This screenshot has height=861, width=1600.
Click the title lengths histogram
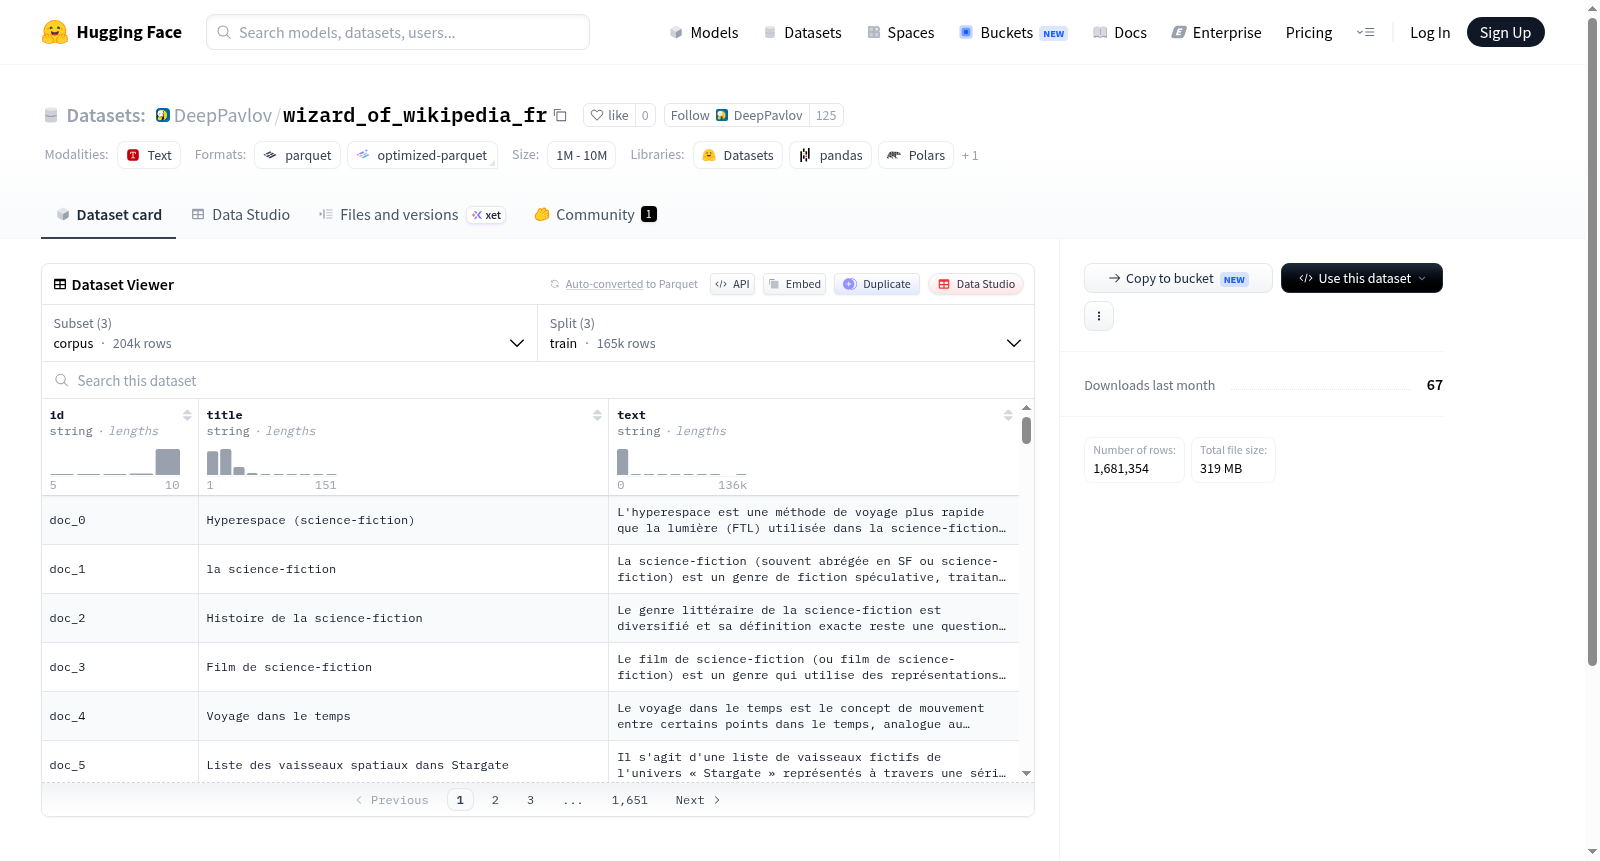[271, 462]
